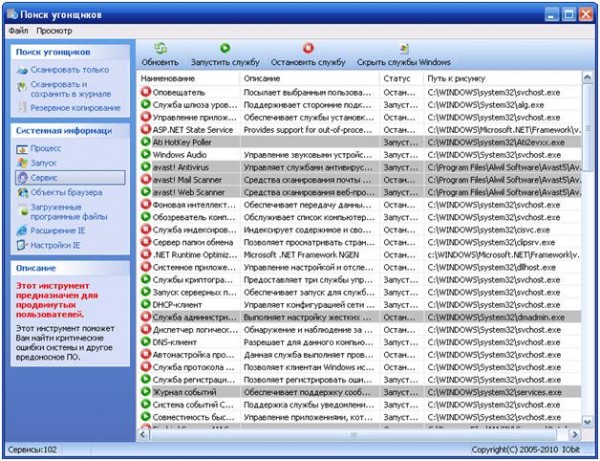Sort by the Статус column header
600x461 pixels.
click(401, 78)
